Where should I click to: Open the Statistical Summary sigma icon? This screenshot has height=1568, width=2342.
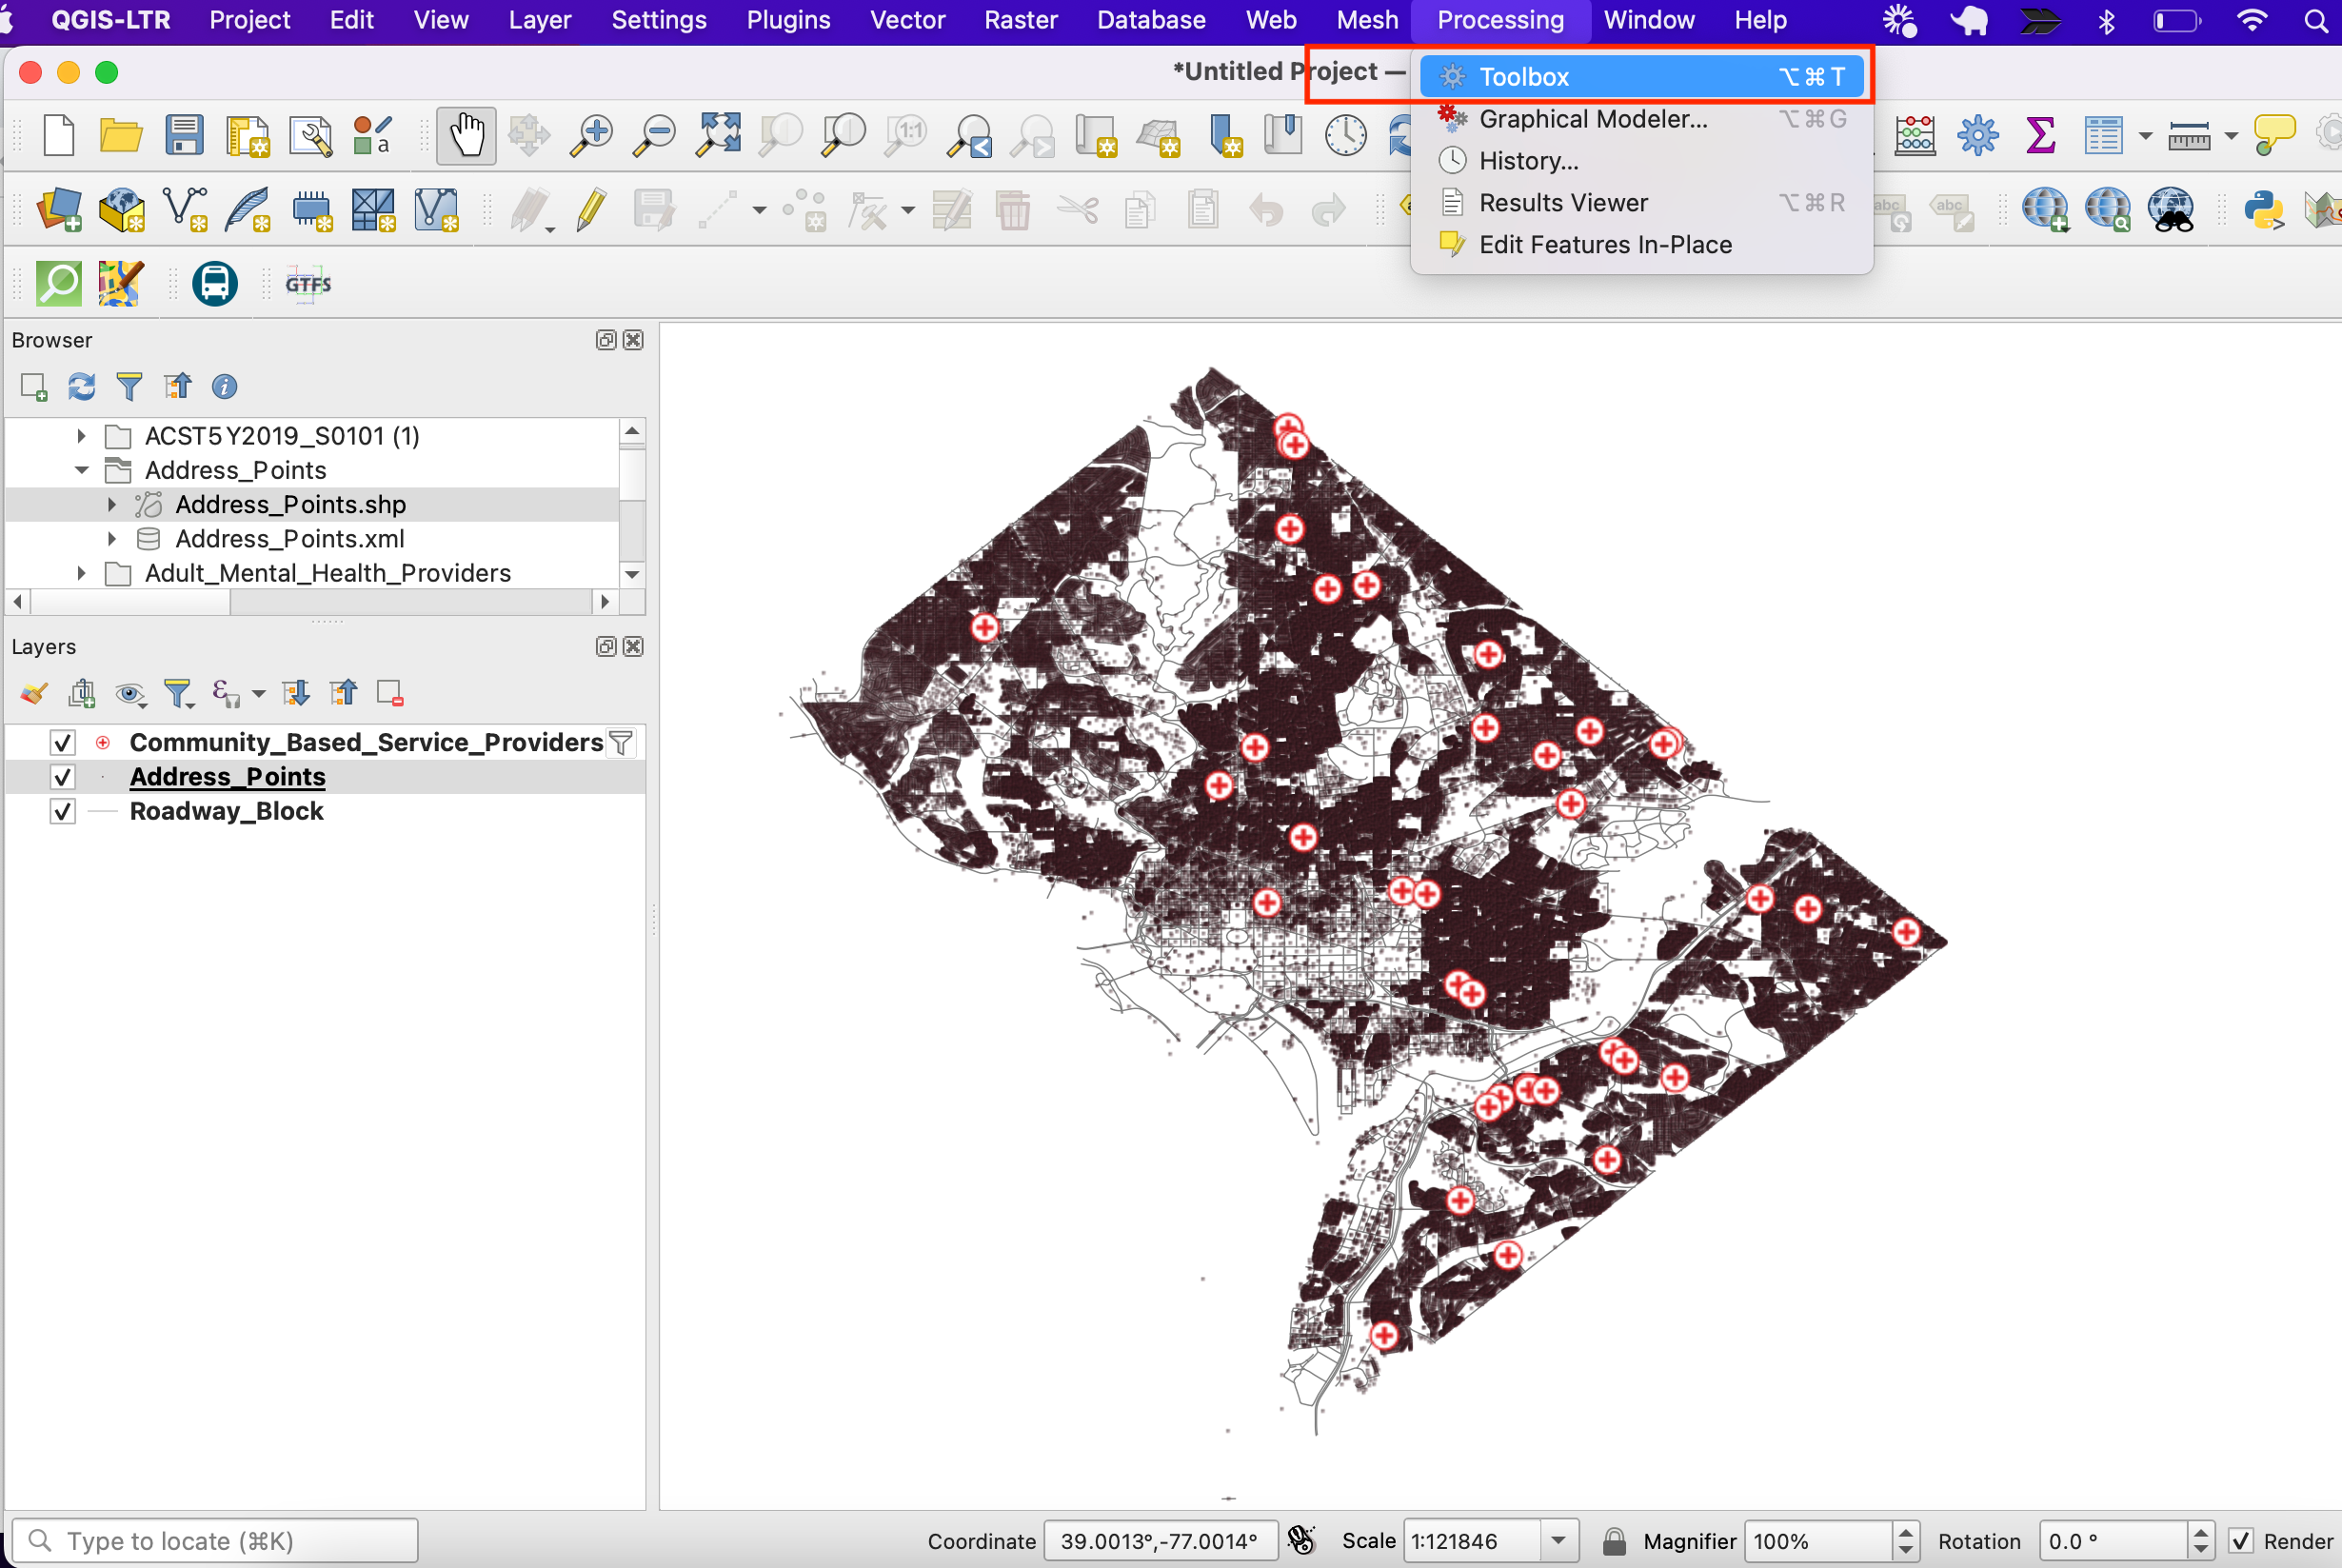[2040, 135]
